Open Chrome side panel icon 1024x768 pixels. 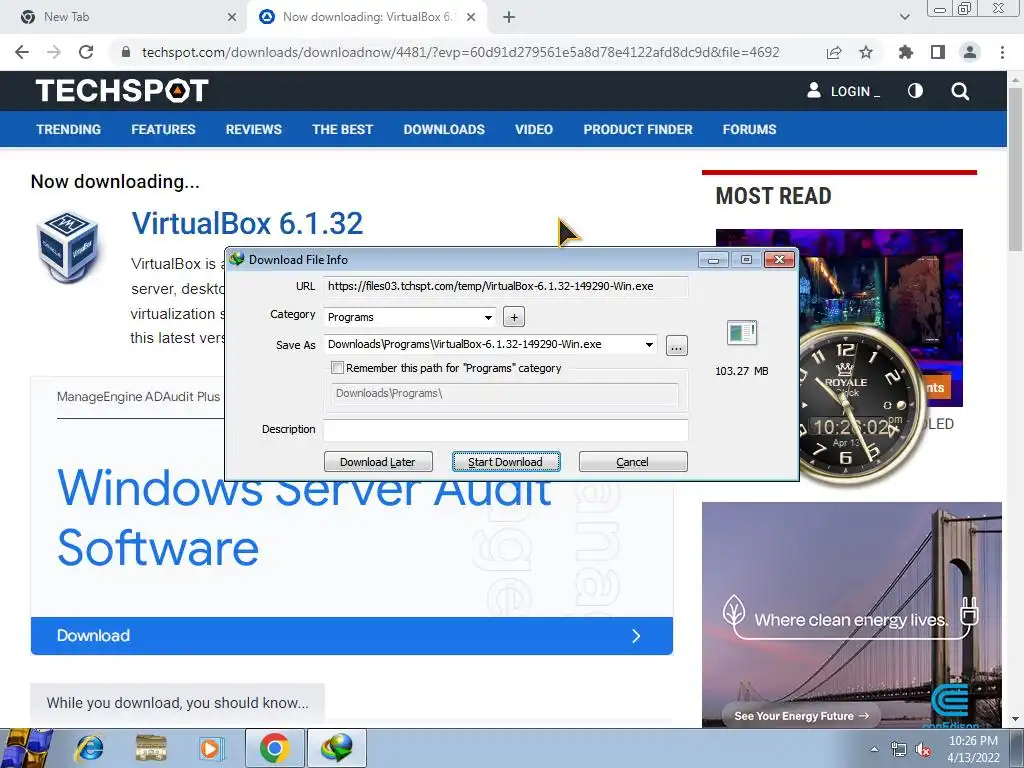click(938, 52)
